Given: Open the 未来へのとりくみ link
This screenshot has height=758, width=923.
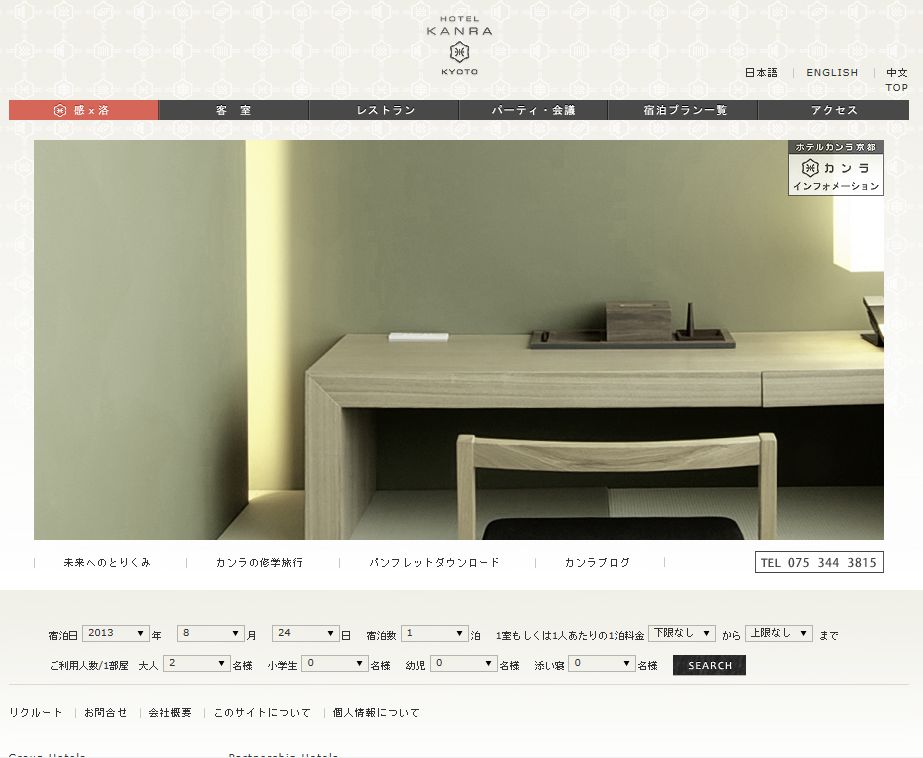Looking at the screenshot, I should click(x=107, y=563).
